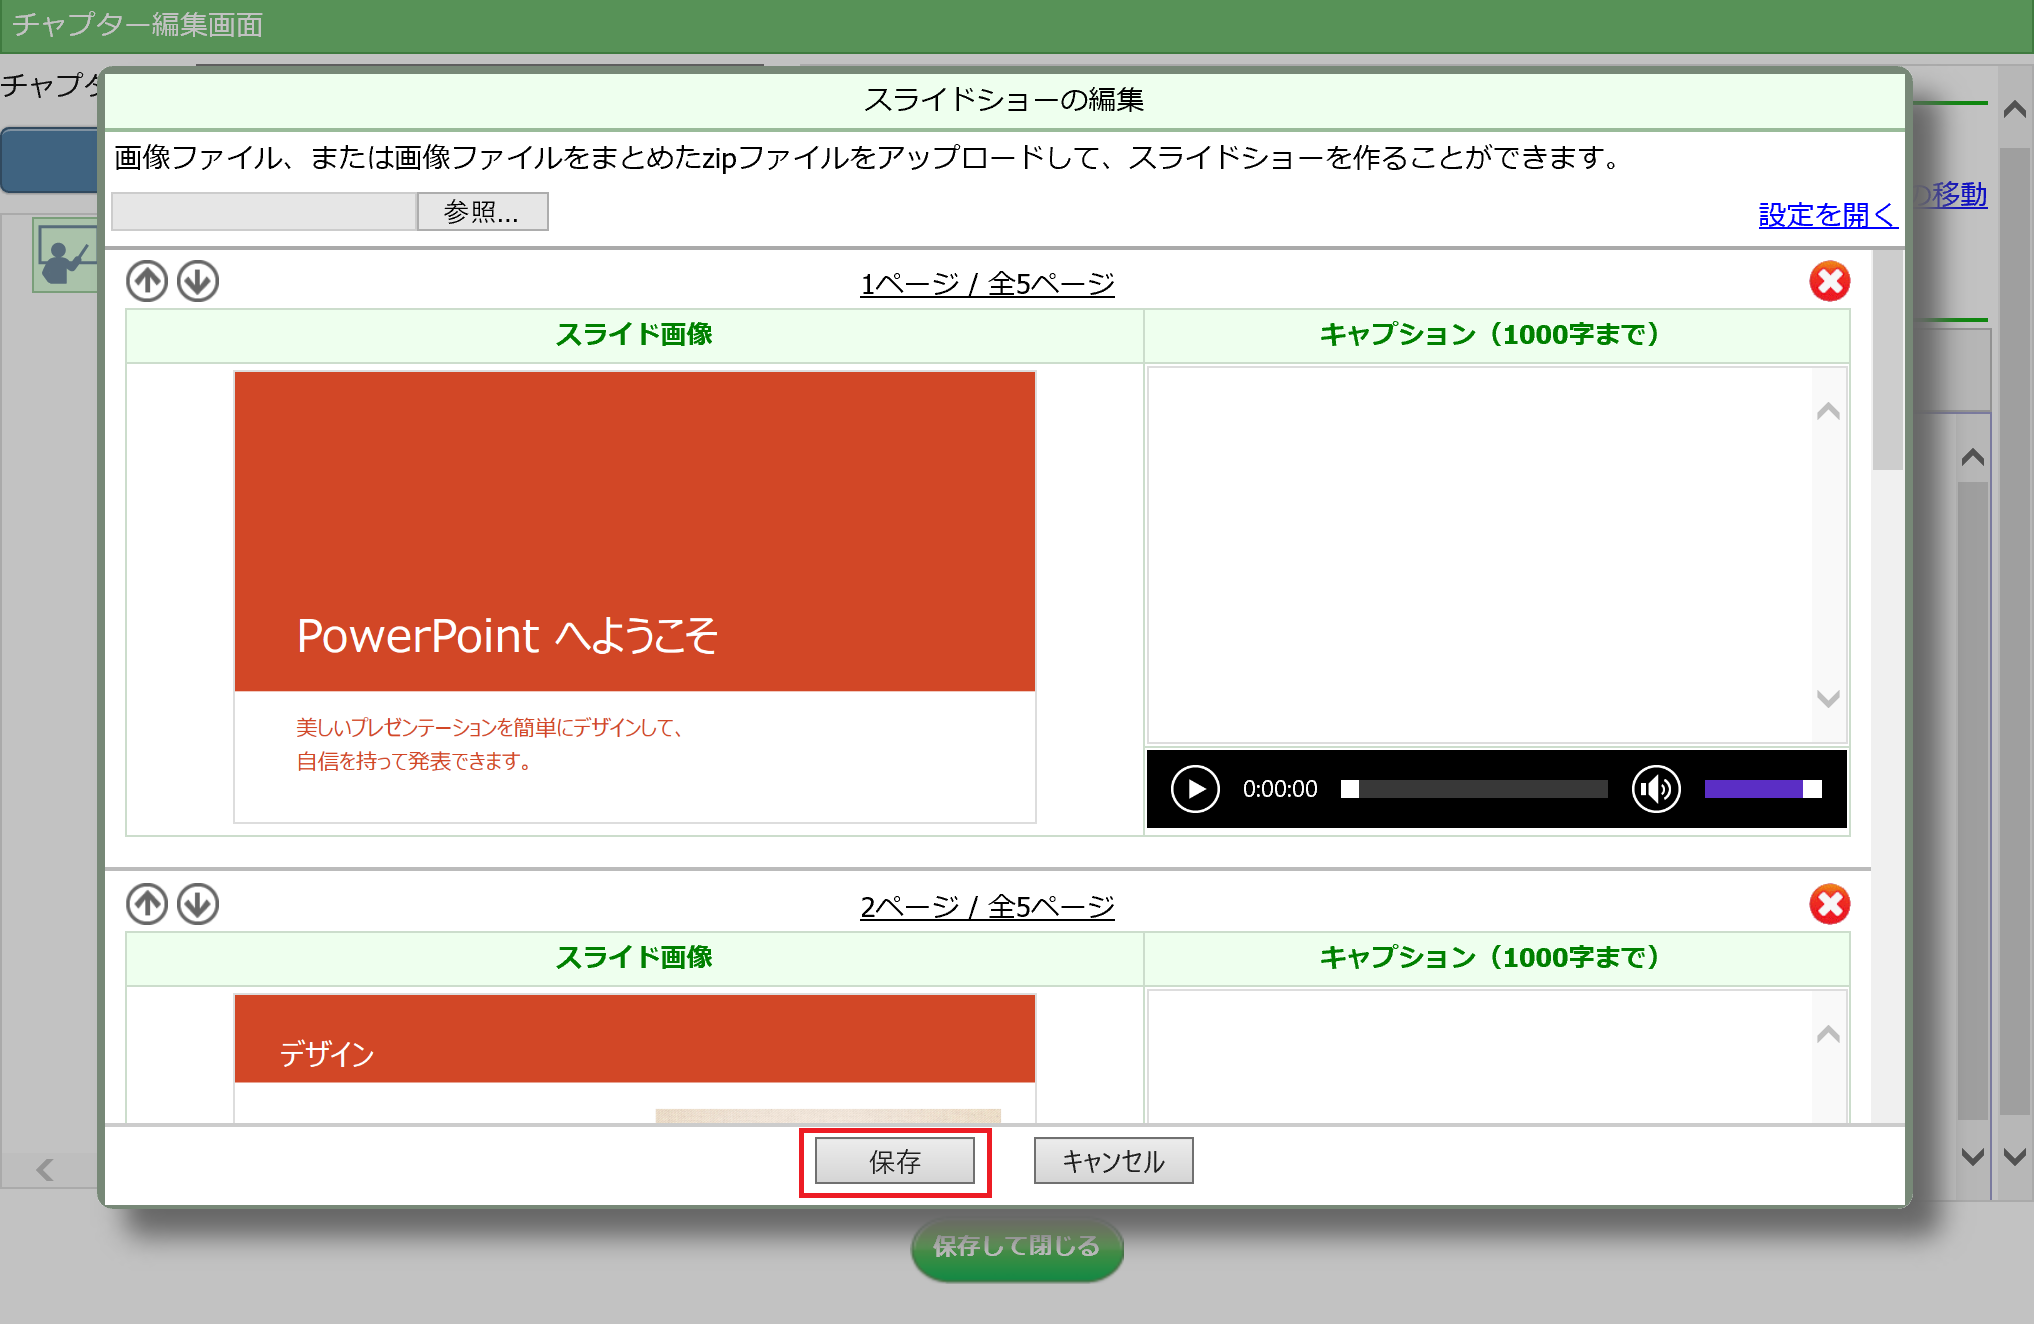The width and height of the screenshot is (2034, 1326).
Task: Click the 参照... browse button
Action: (482, 211)
